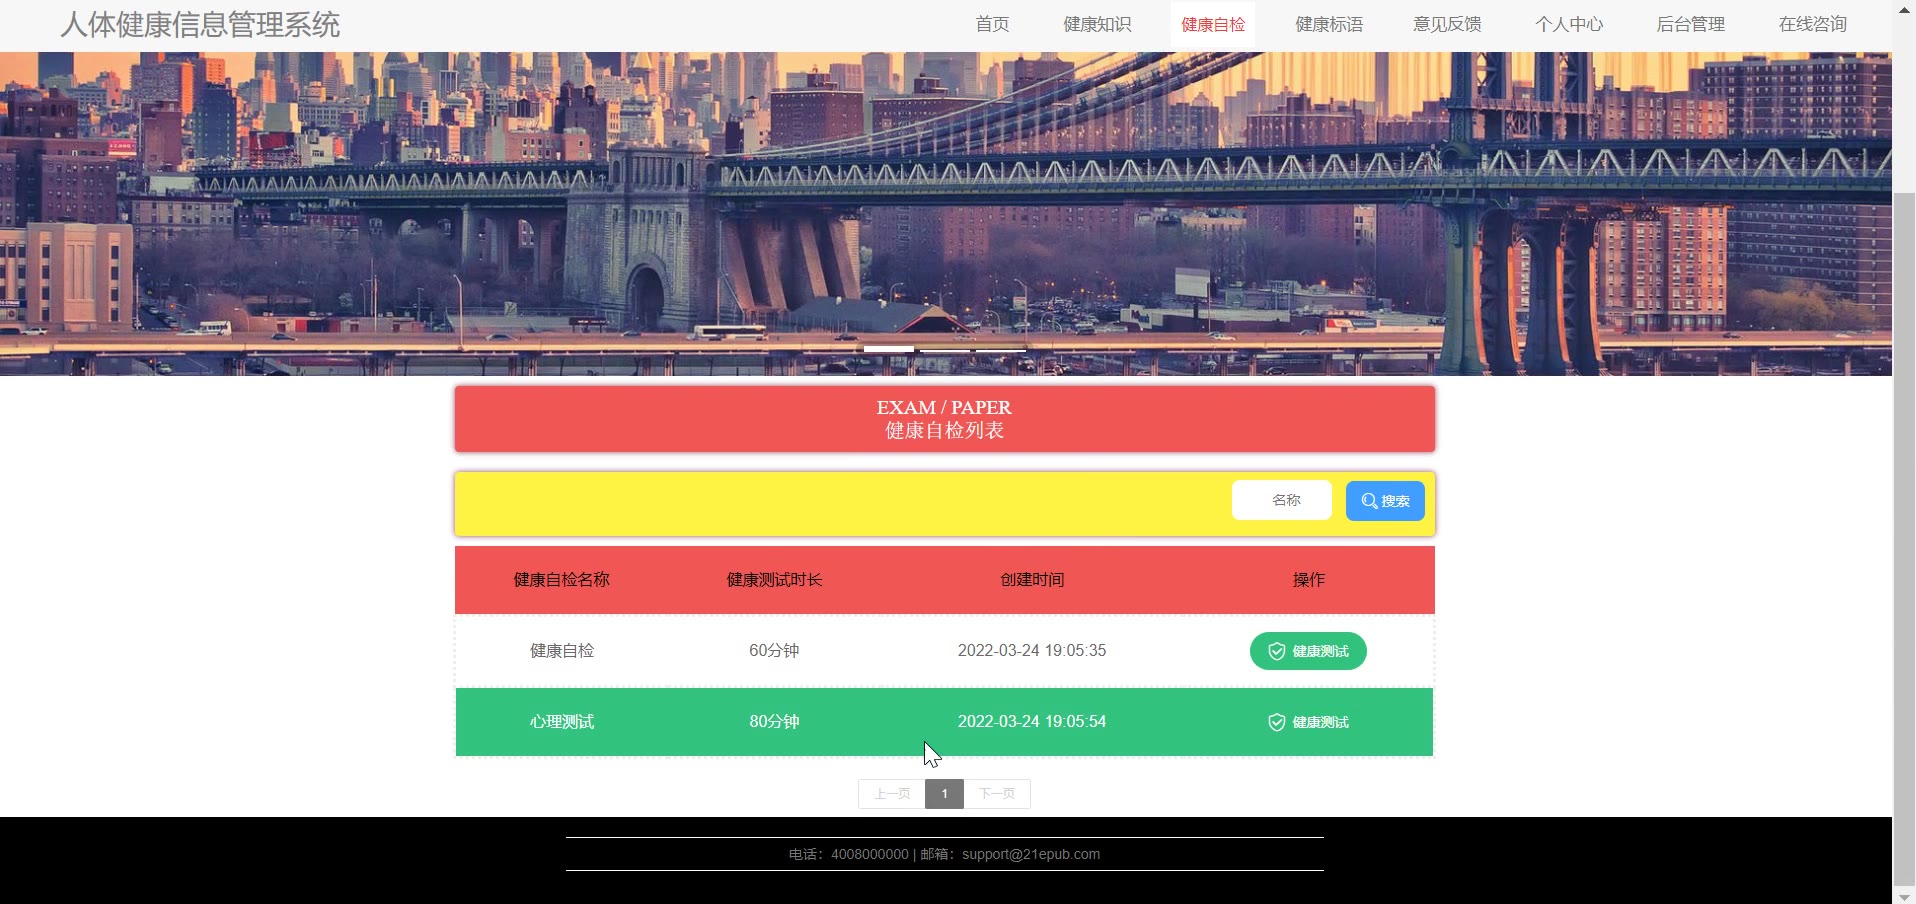
Task: Click the 健康自检名称 column header
Action: [562, 580]
